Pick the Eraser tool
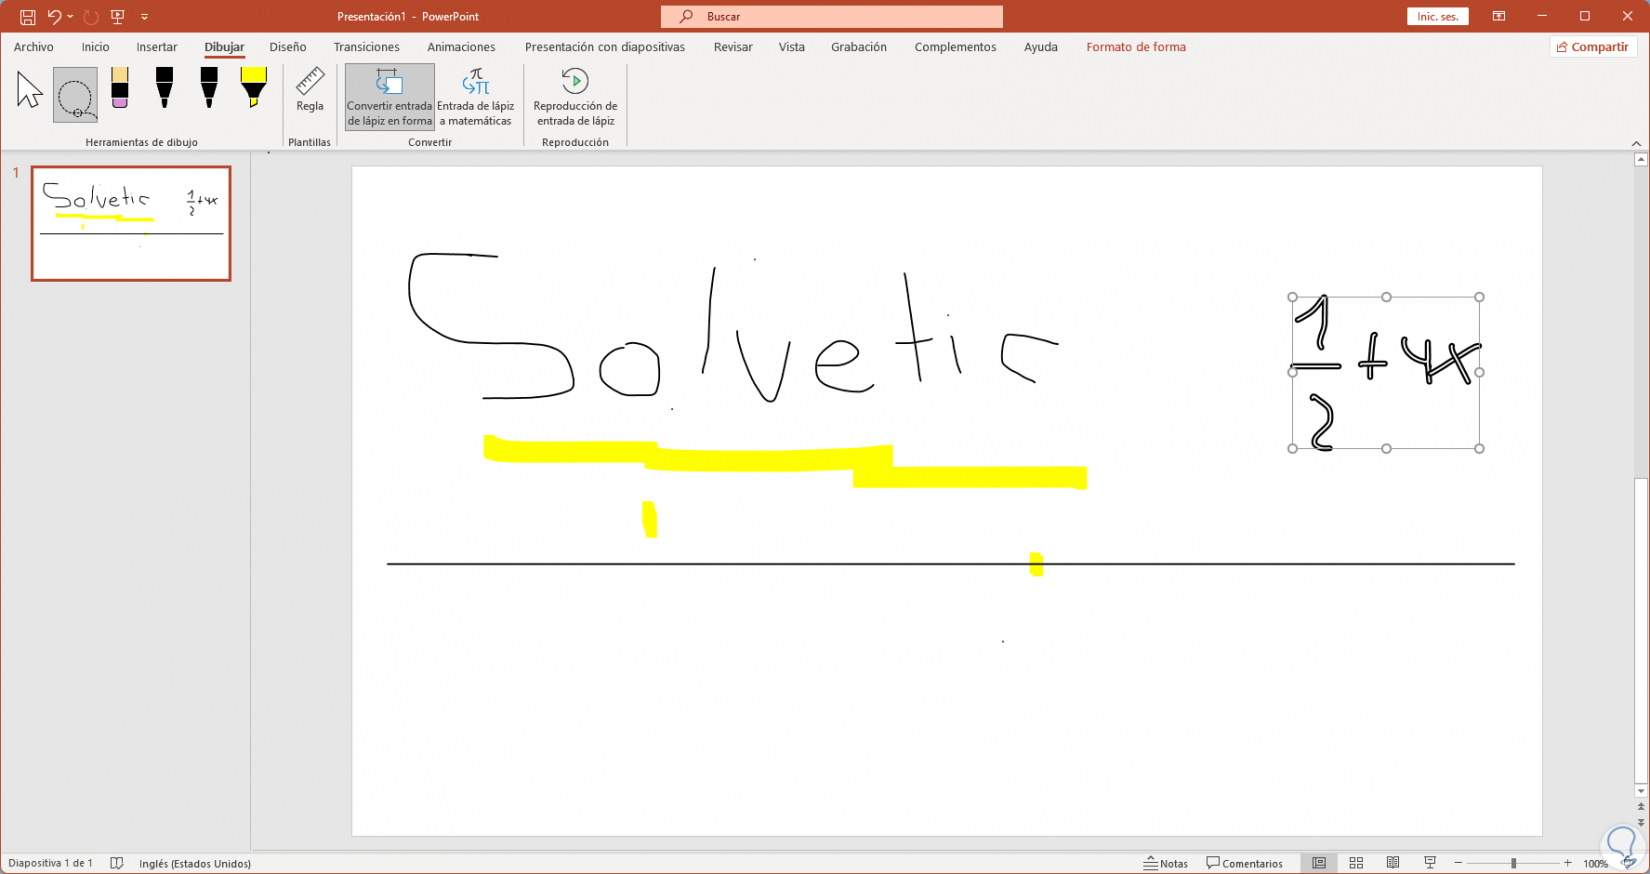Image resolution: width=1650 pixels, height=874 pixels. tap(120, 88)
